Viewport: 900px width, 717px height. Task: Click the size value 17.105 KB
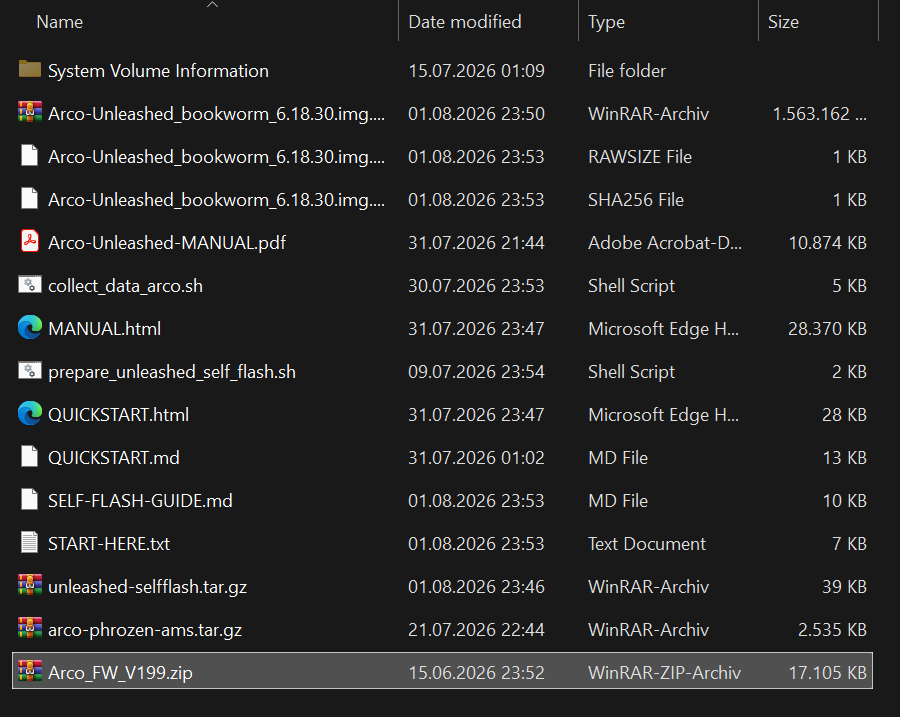pos(828,673)
